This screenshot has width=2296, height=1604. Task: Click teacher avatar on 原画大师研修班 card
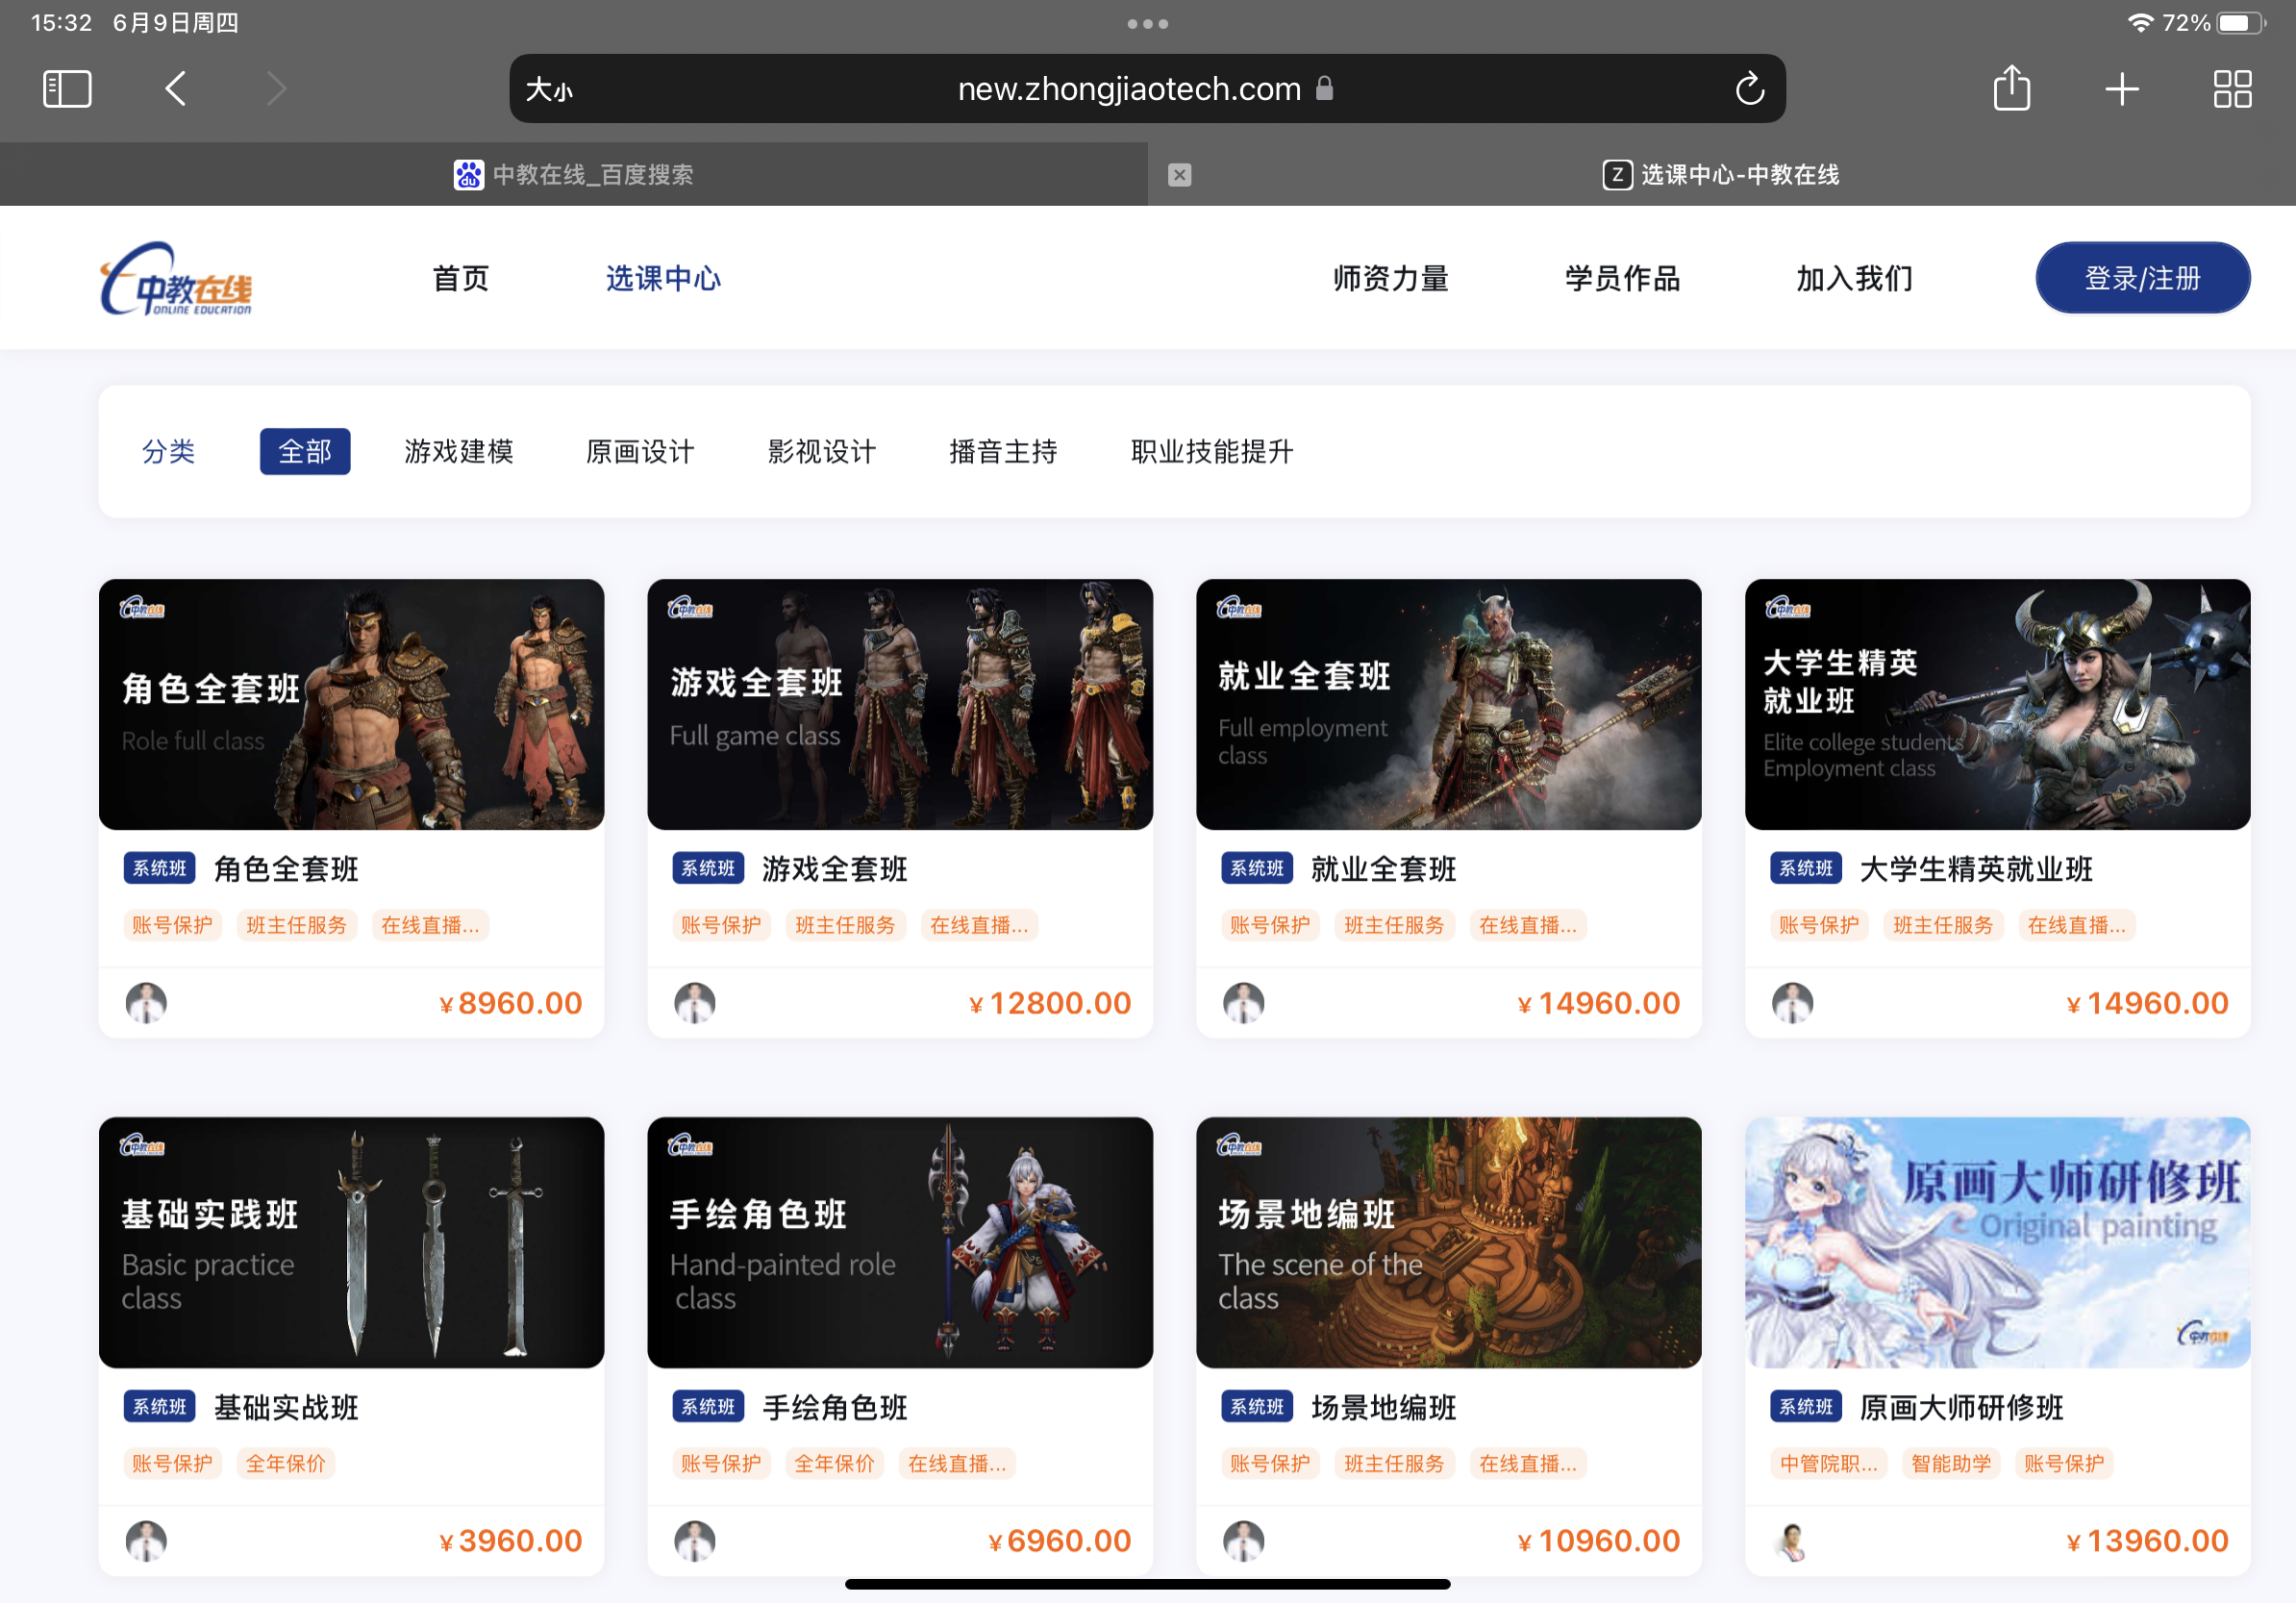click(1793, 1541)
